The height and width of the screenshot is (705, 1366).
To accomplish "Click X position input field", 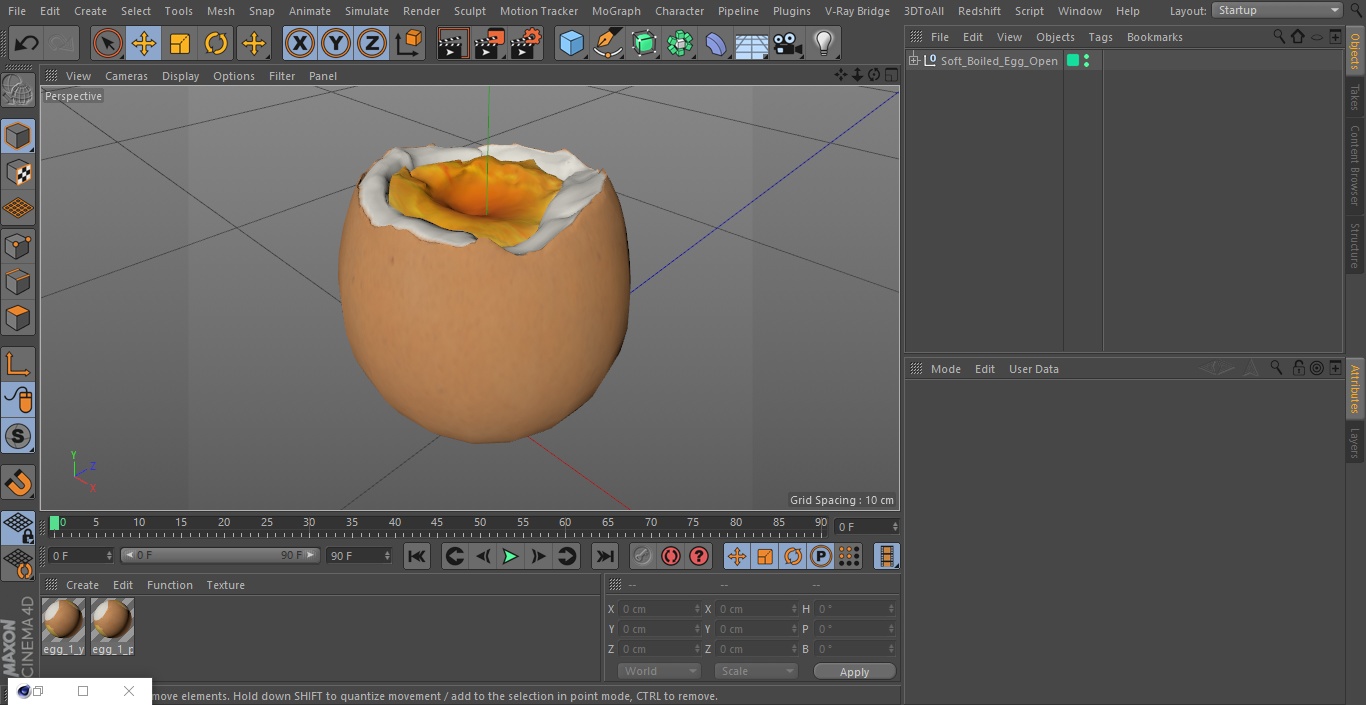I will tap(659, 609).
